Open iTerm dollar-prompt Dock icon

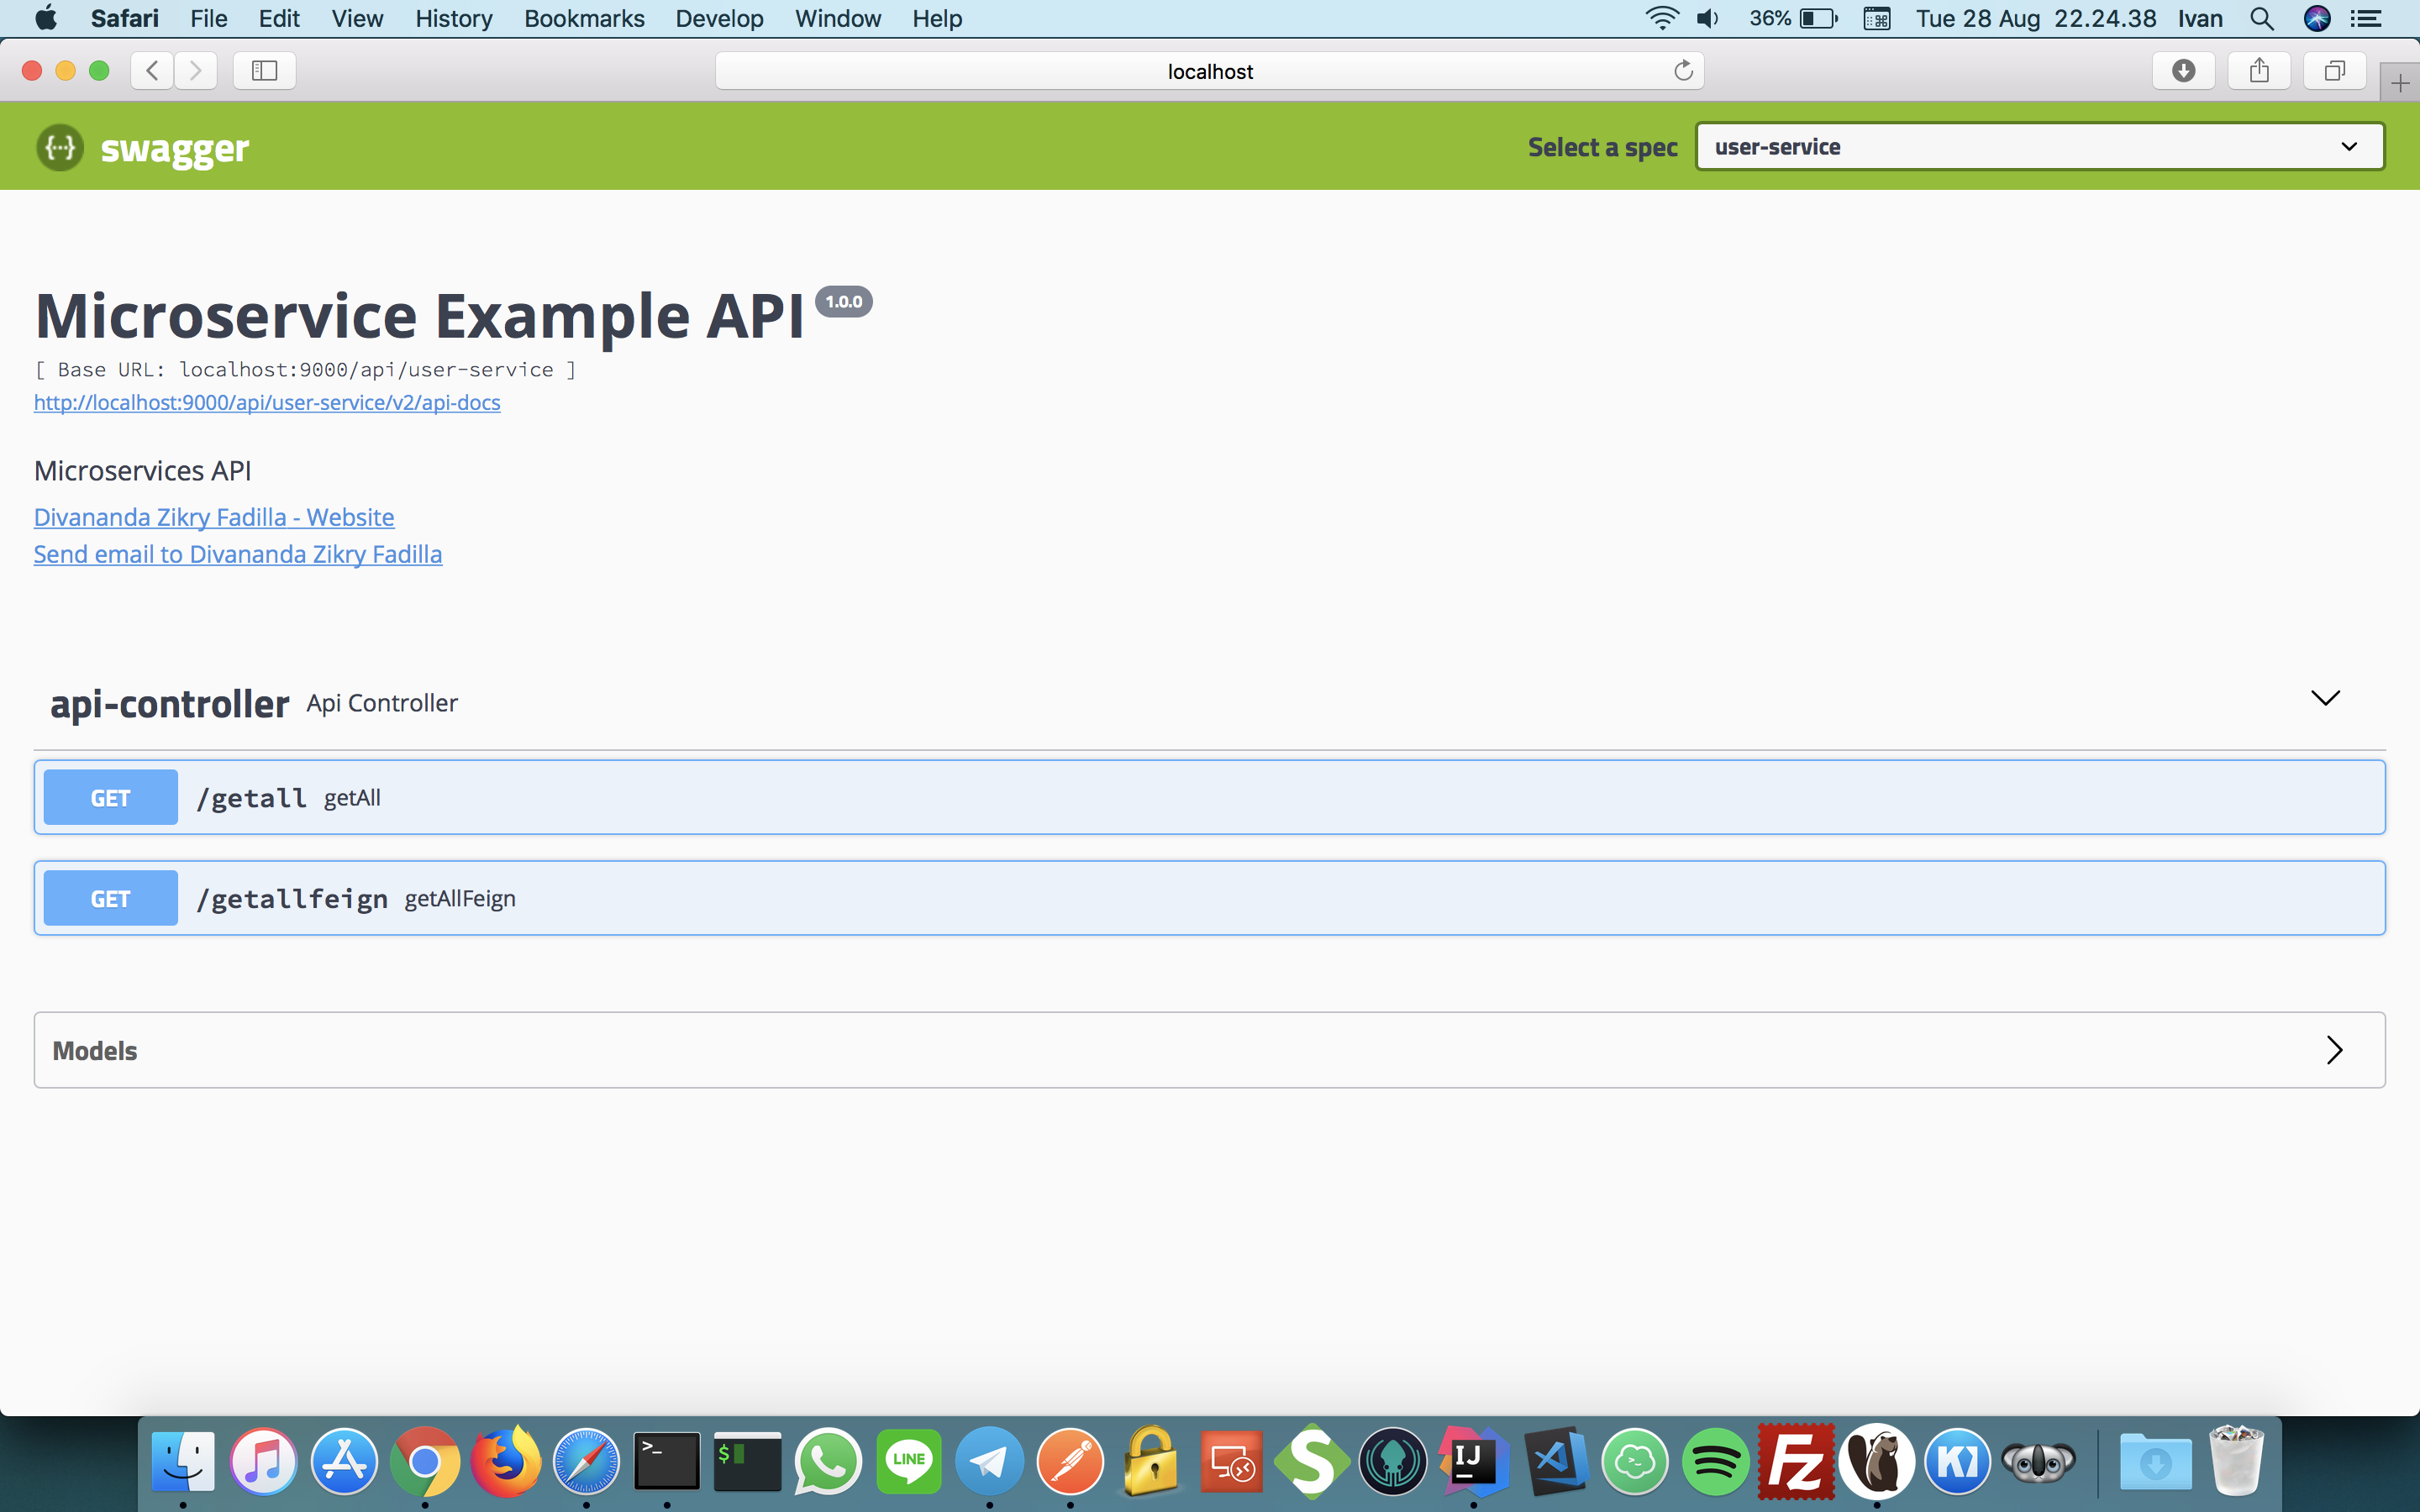click(747, 1461)
